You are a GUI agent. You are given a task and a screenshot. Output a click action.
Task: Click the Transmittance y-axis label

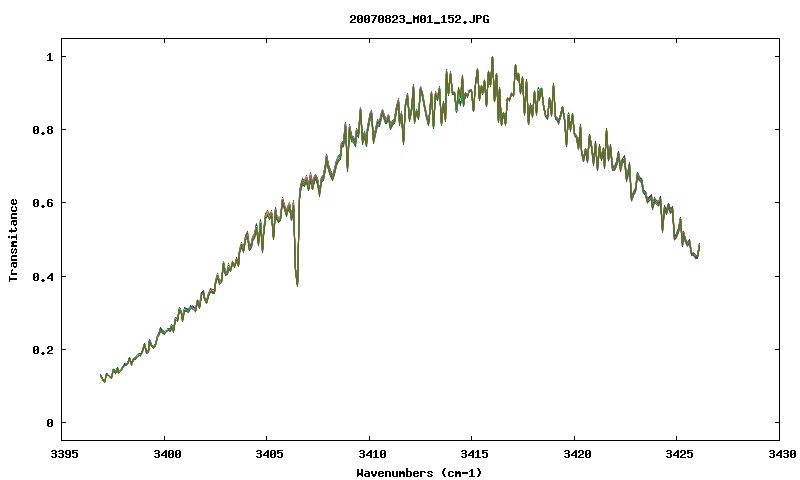point(13,240)
